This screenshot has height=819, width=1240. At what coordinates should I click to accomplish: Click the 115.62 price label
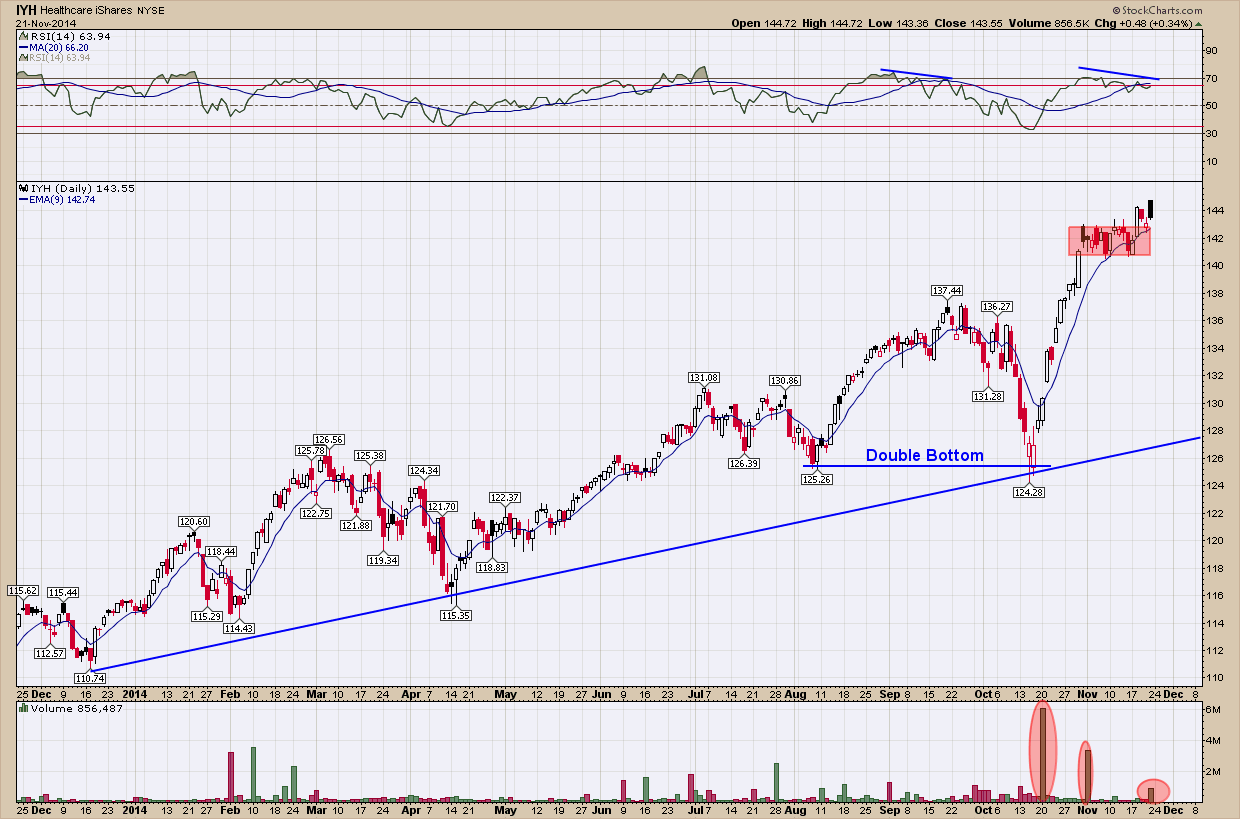pyautogui.click(x=24, y=590)
